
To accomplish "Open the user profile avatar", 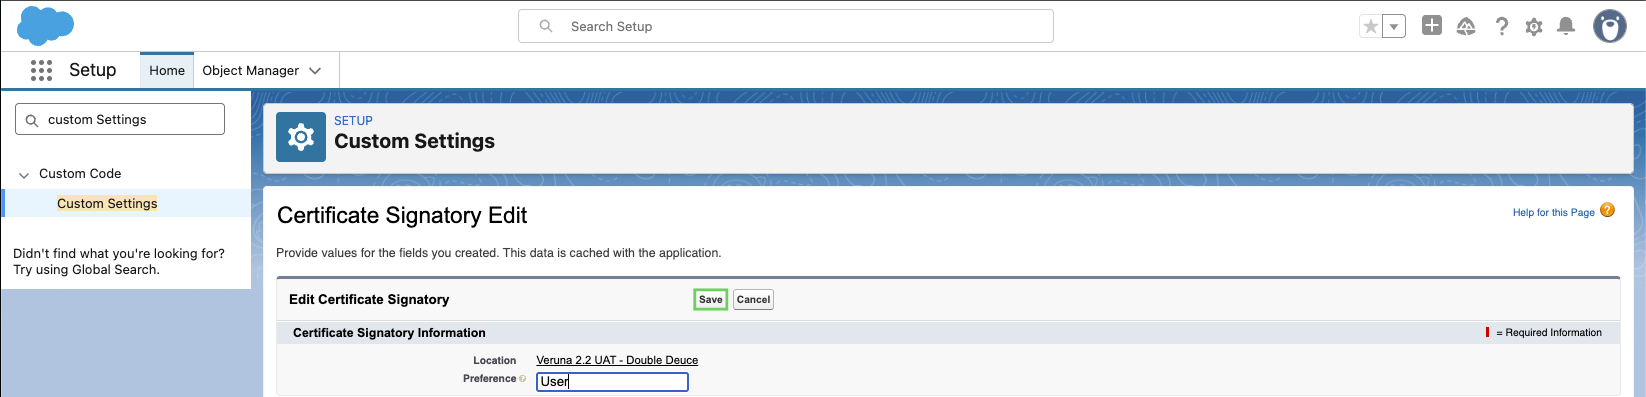I will [1609, 26].
